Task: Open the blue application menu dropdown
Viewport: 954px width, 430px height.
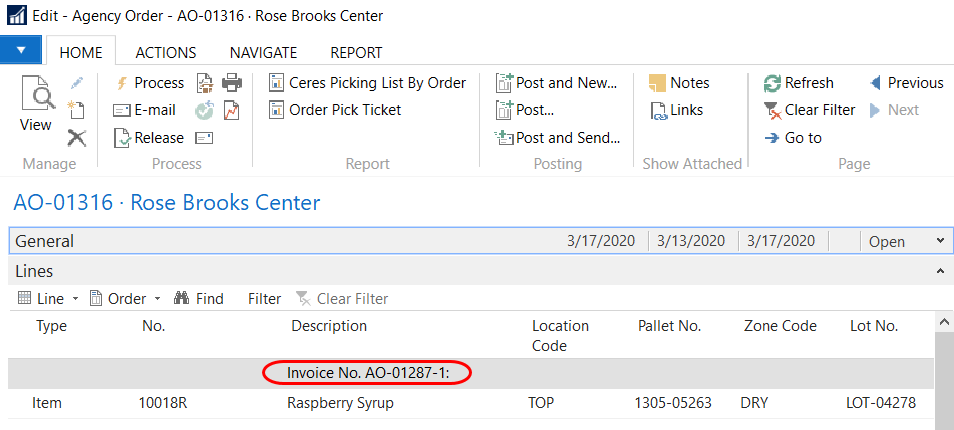Action: point(21,49)
